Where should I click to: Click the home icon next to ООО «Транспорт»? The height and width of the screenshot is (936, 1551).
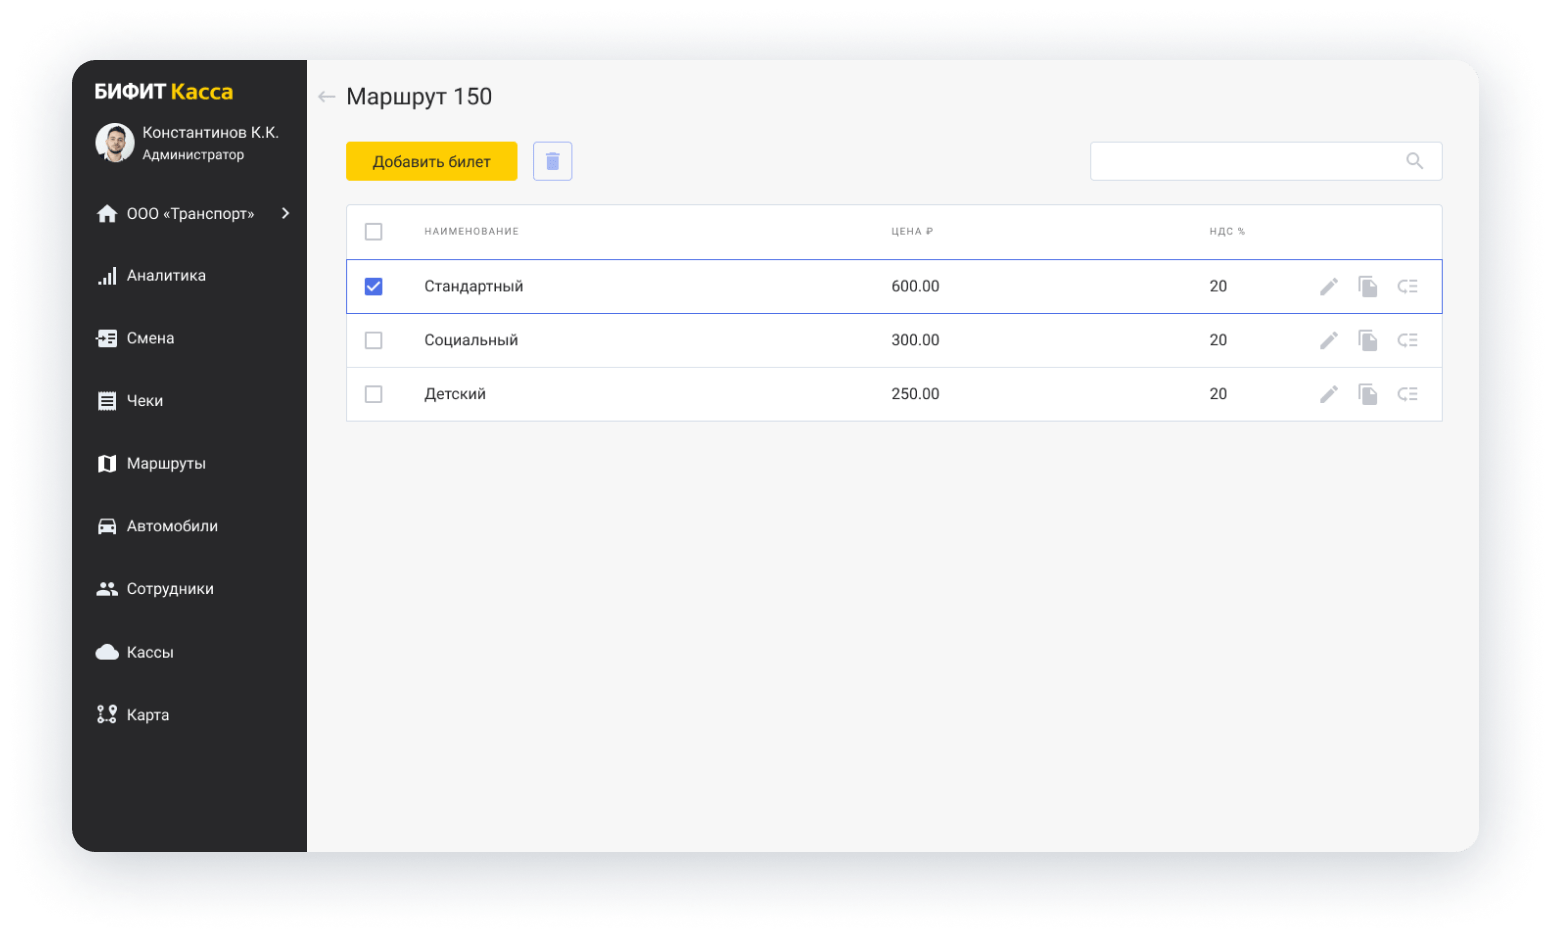click(x=107, y=214)
